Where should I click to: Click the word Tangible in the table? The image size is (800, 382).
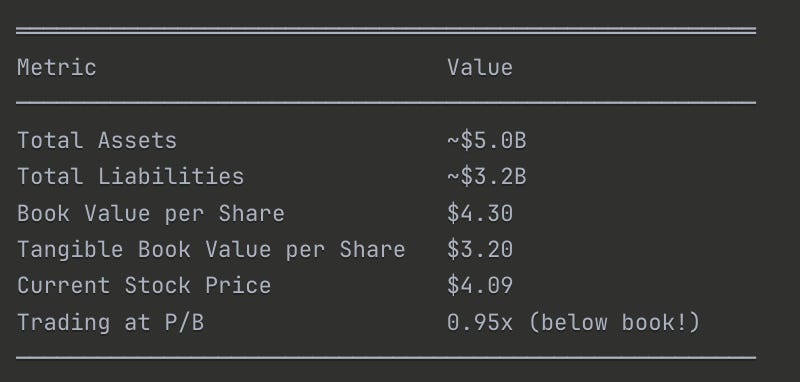(x=70, y=250)
